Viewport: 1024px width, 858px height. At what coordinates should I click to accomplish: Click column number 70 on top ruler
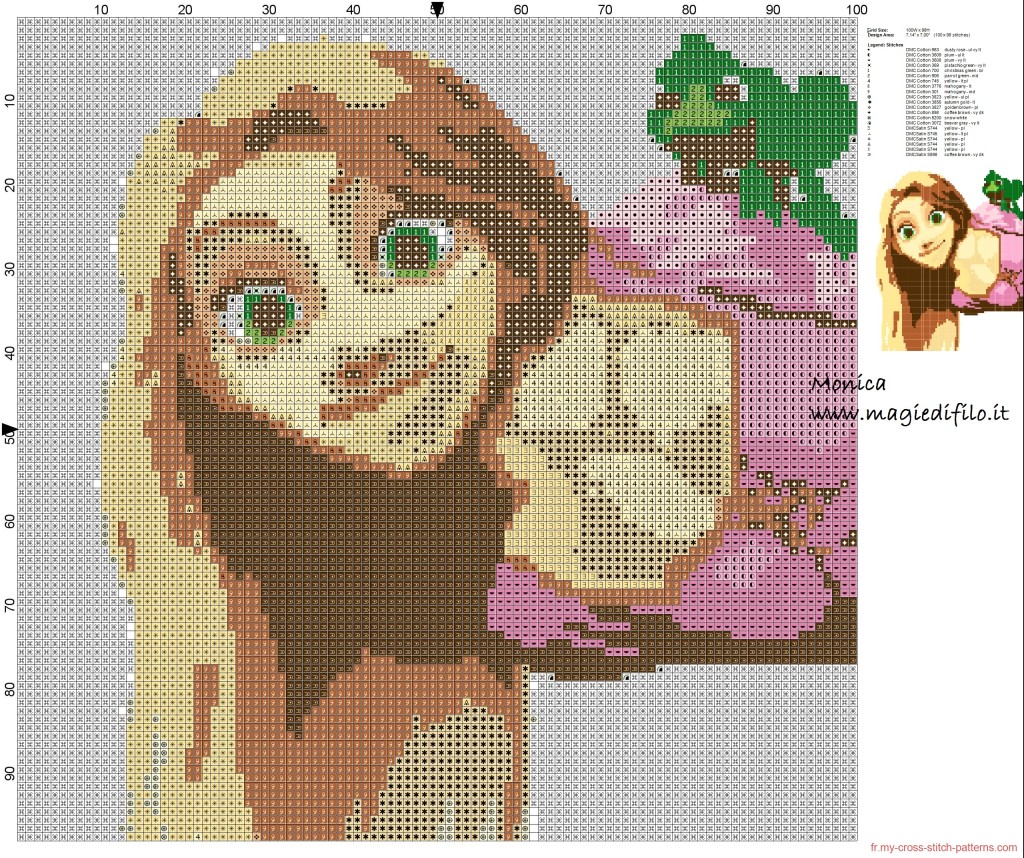coord(605,10)
